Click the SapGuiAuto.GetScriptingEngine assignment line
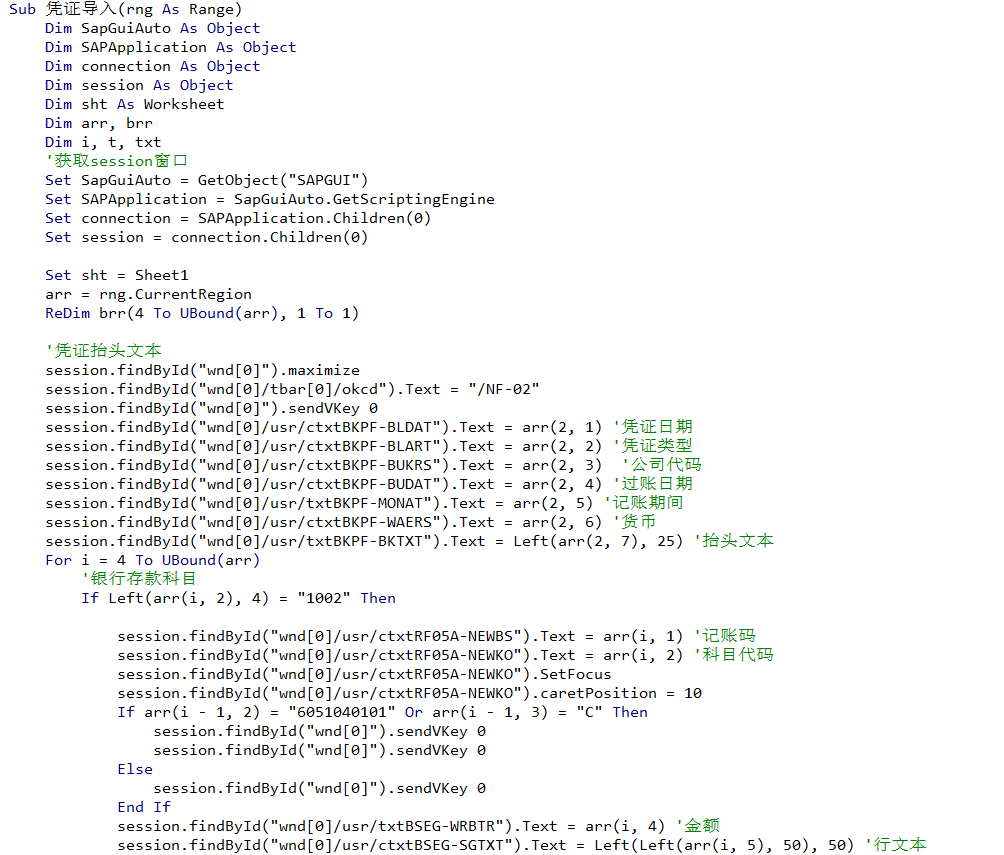 [x=270, y=200]
